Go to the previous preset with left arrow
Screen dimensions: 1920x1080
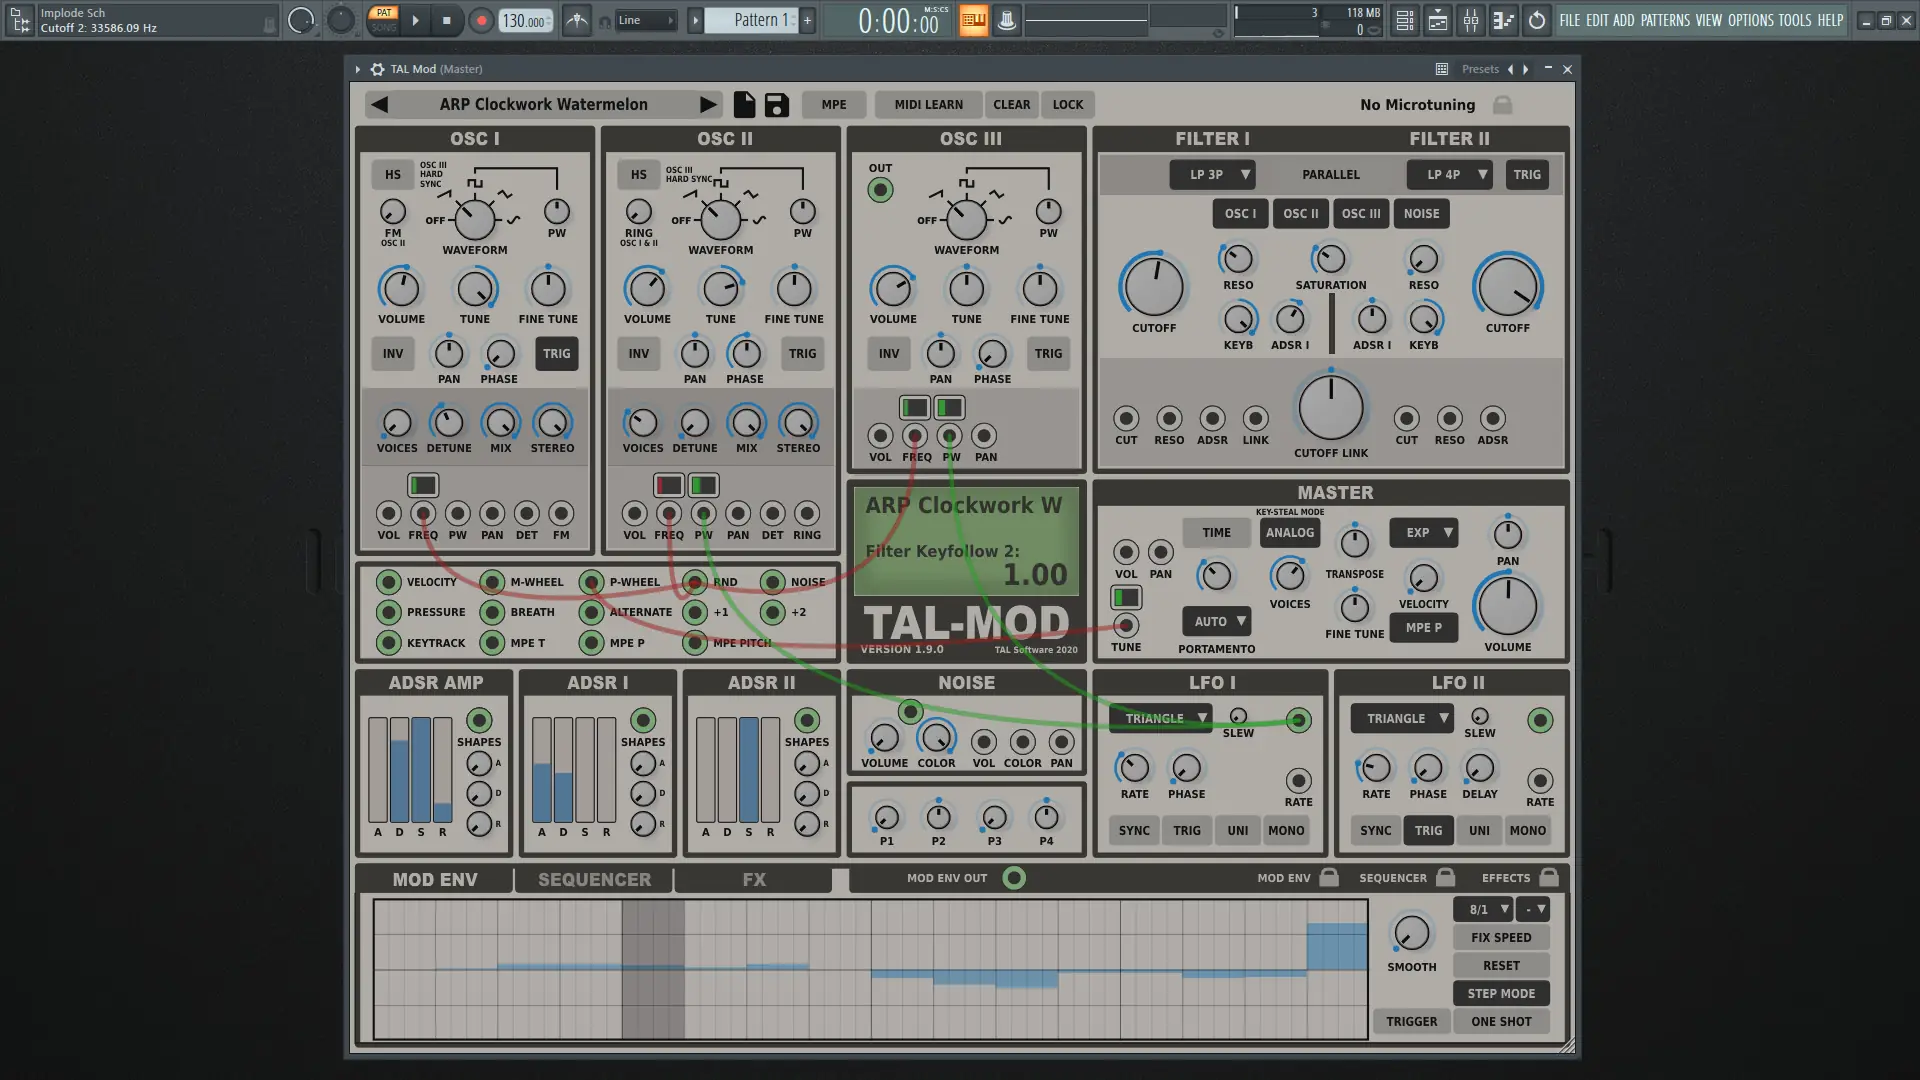tap(379, 104)
